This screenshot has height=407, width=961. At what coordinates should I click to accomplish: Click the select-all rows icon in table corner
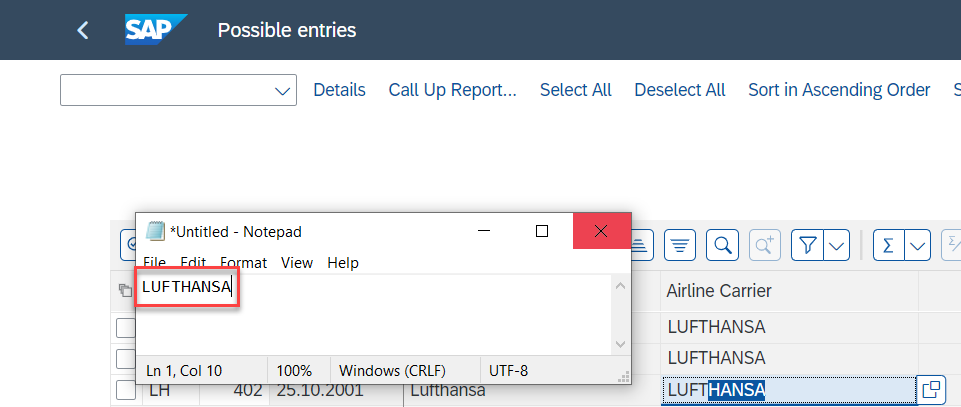[125, 291]
